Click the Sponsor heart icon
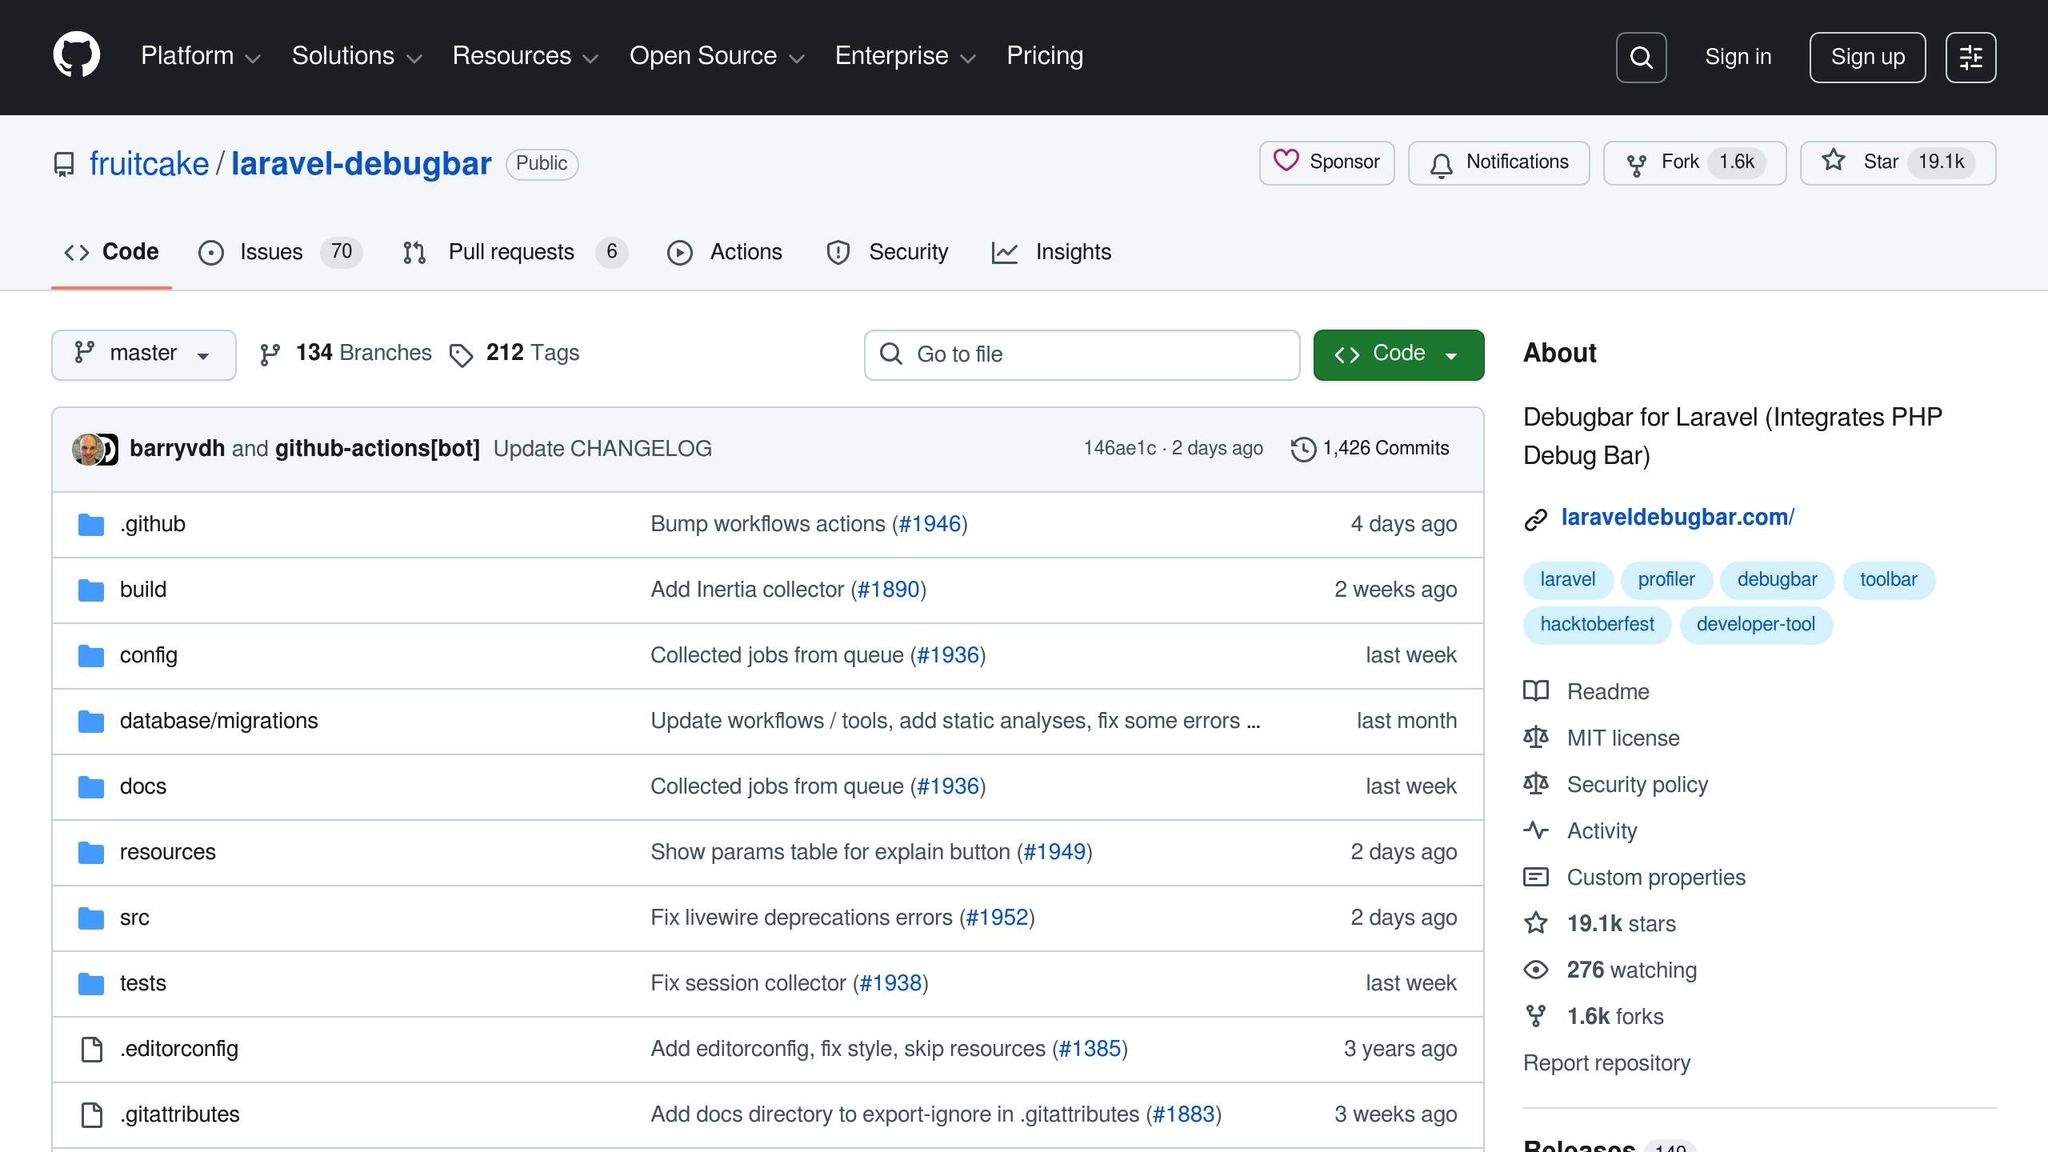 (x=1290, y=162)
